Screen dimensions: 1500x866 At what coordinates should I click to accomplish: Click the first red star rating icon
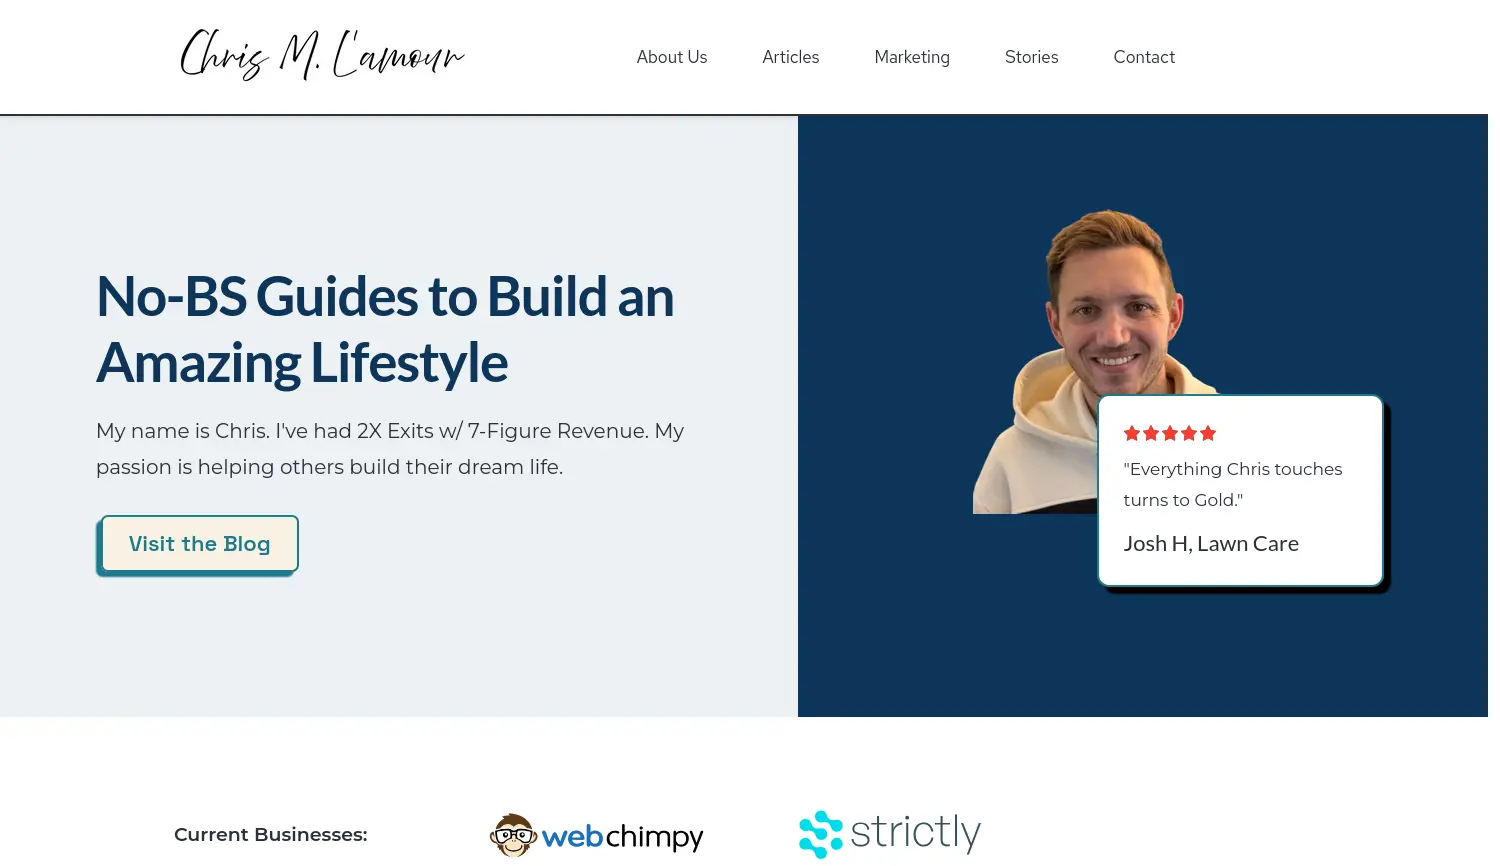tap(1132, 433)
